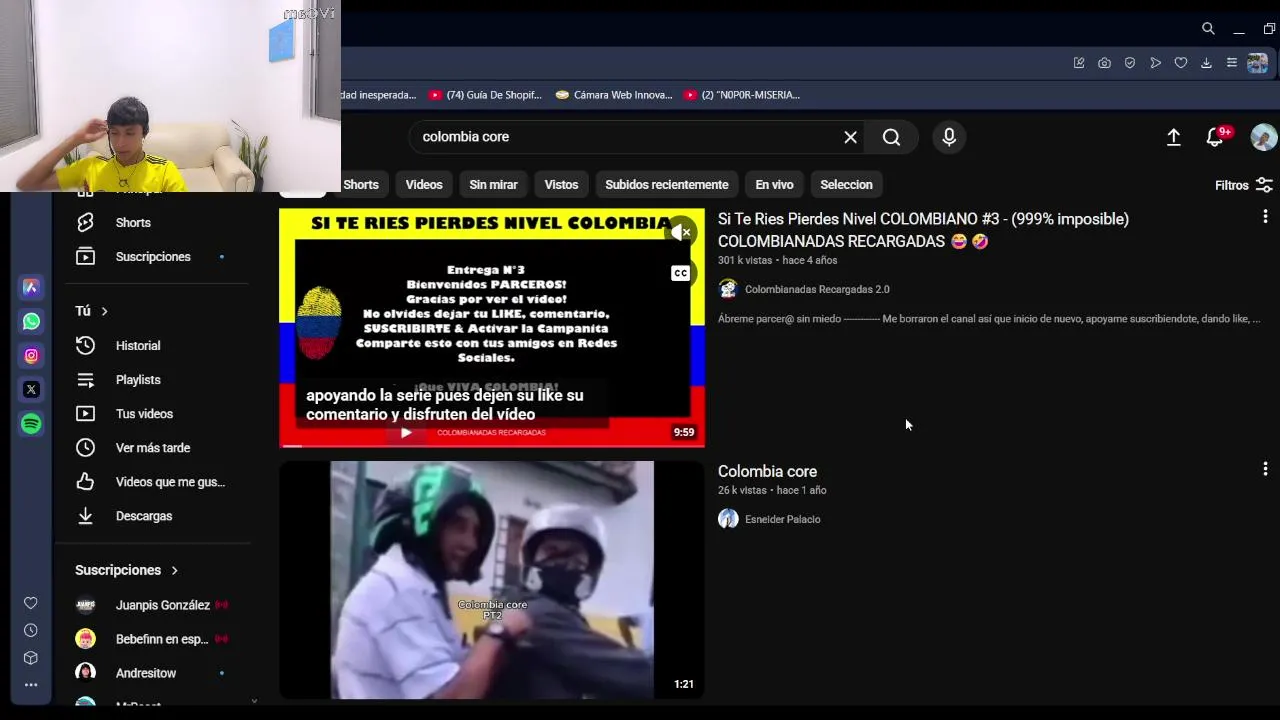Click preview progress bar on first video

pyautogui.click(x=492, y=446)
